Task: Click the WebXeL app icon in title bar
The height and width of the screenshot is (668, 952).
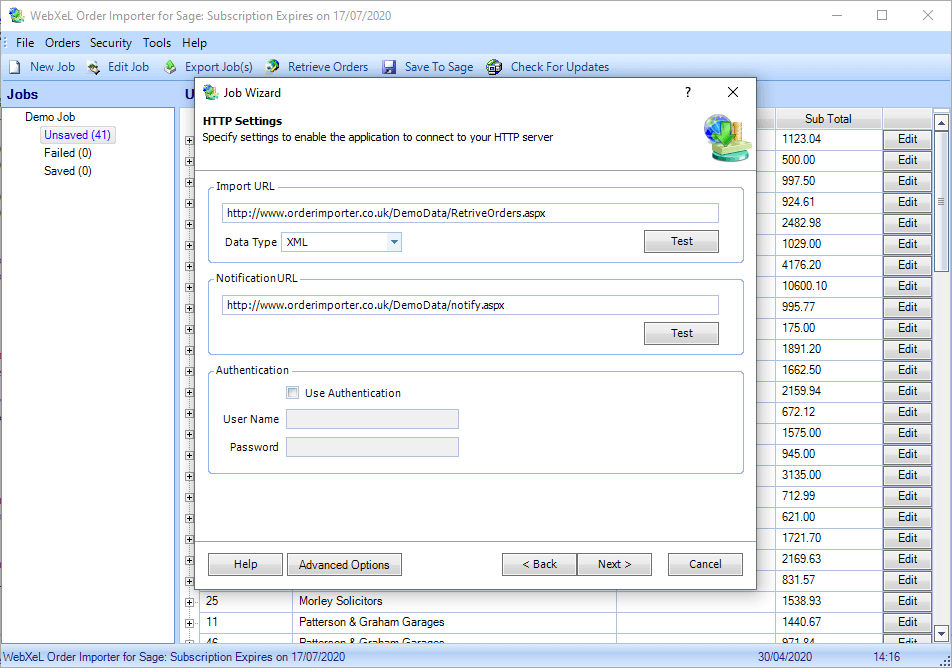Action: (x=16, y=15)
